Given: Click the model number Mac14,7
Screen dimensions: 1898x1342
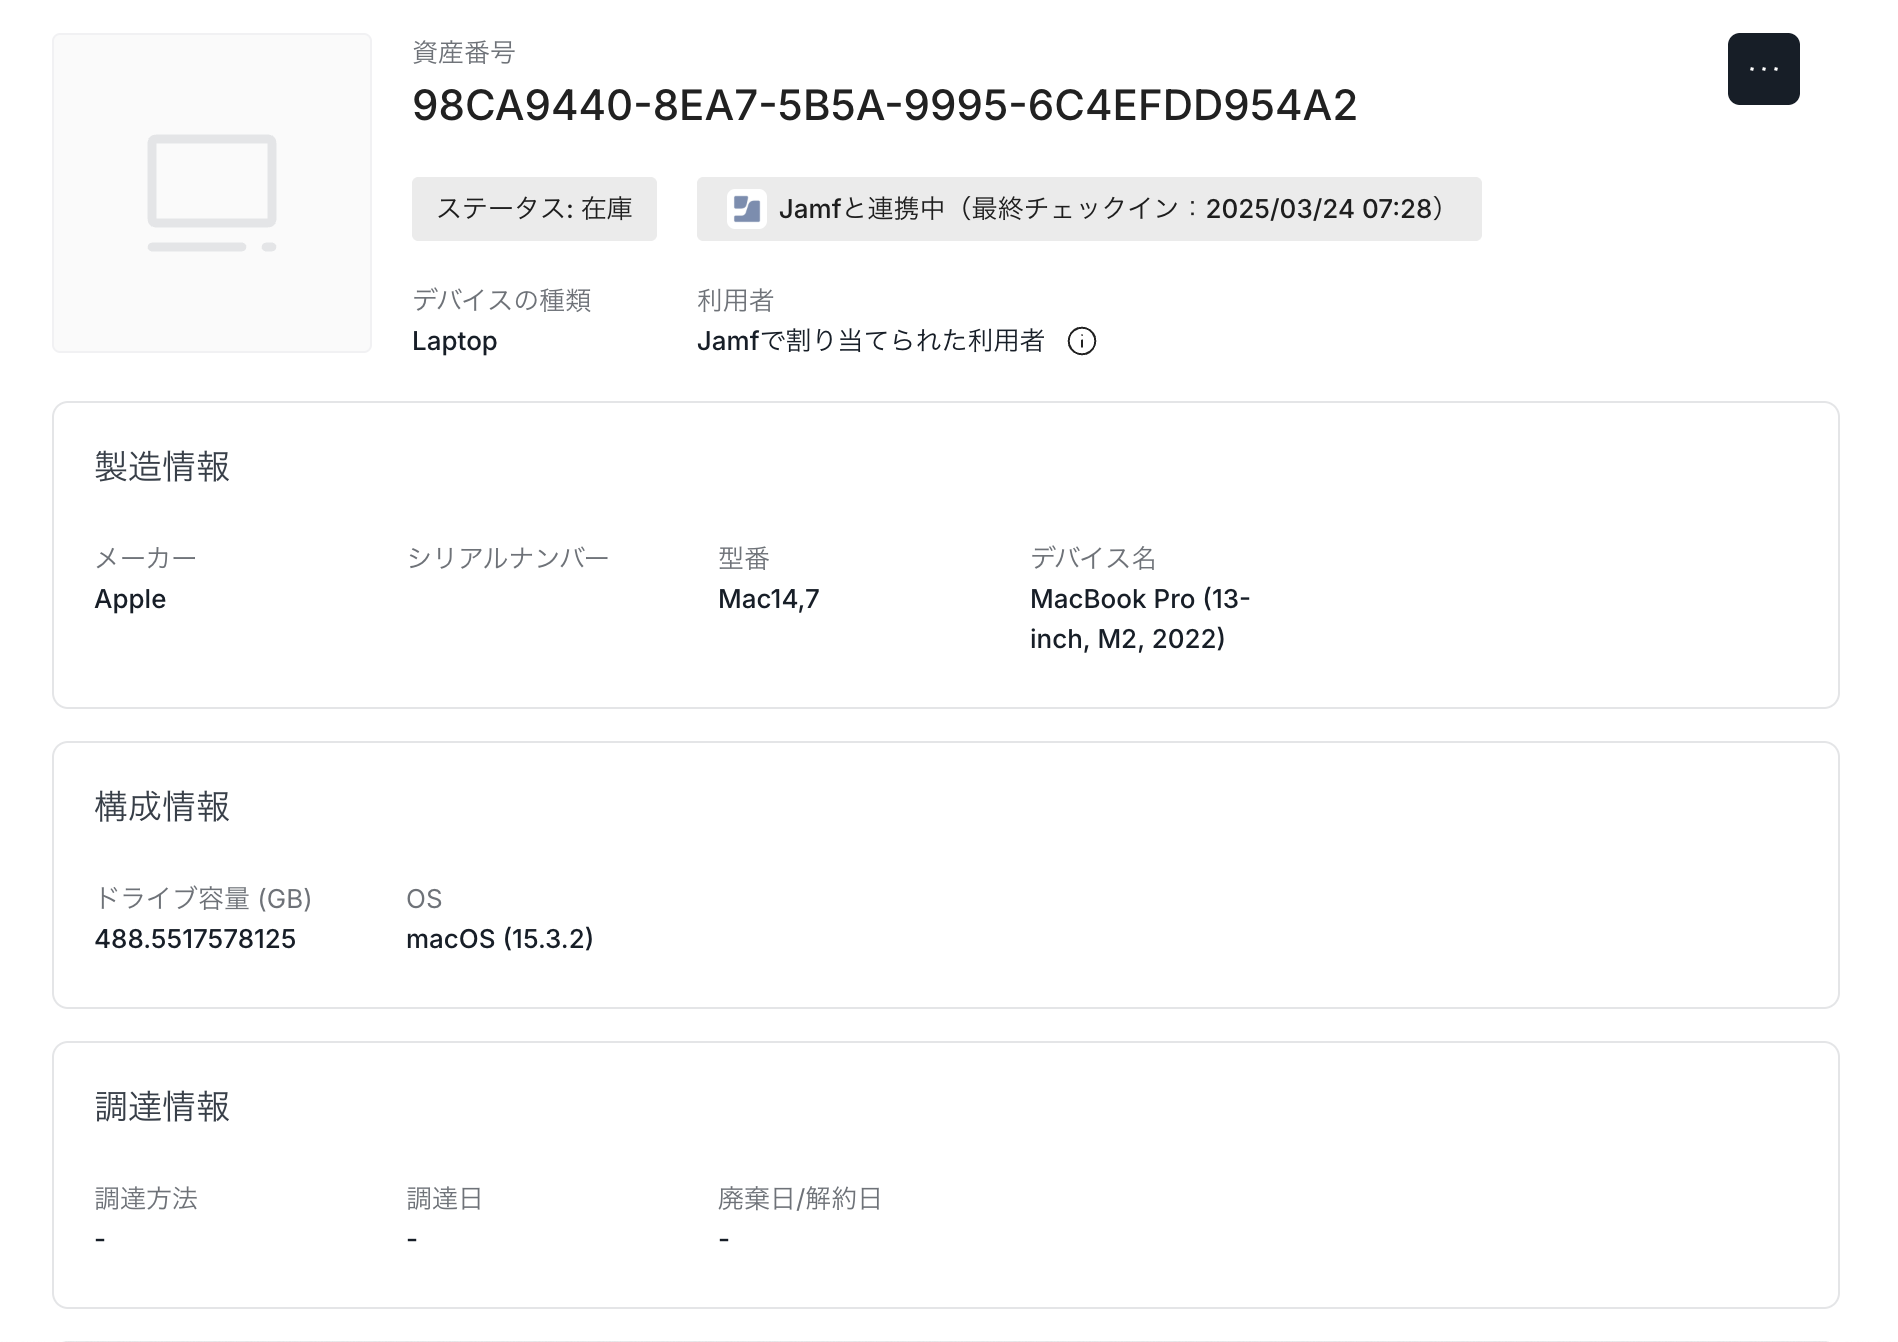Looking at the screenshot, I should click(768, 599).
